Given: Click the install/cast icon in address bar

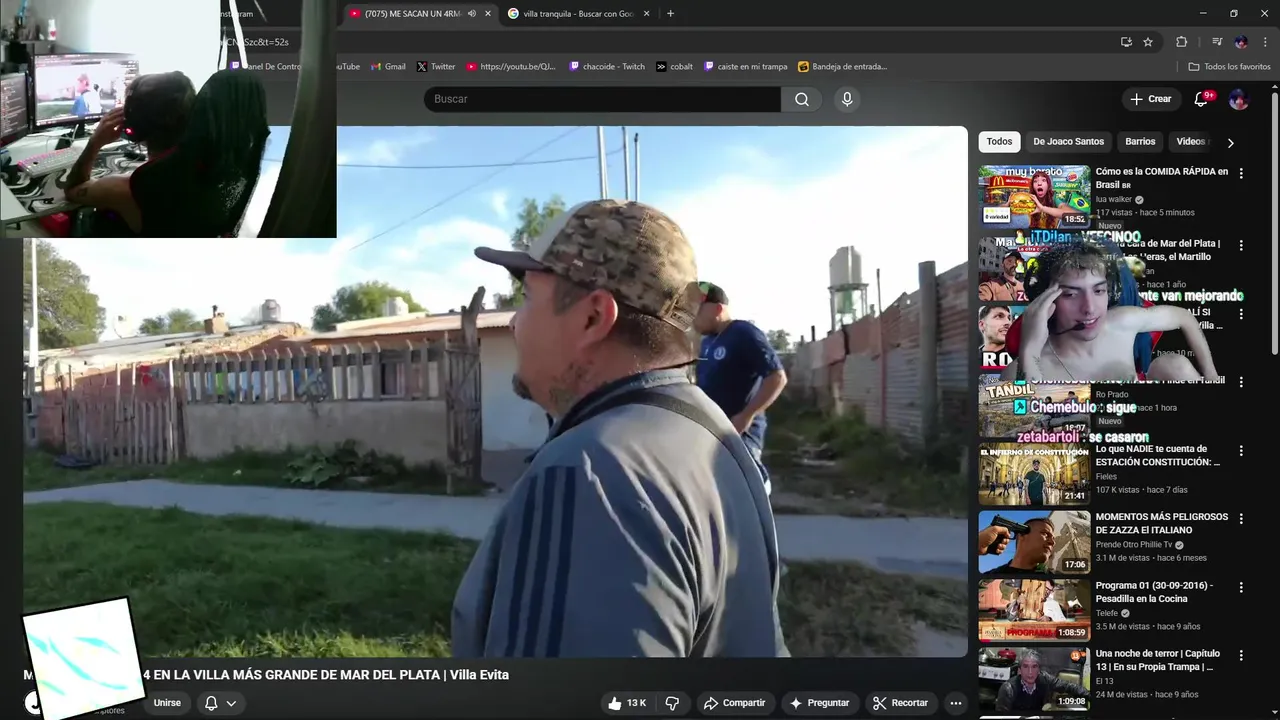Looking at the screenshot, I should (x=1126, y=42).
